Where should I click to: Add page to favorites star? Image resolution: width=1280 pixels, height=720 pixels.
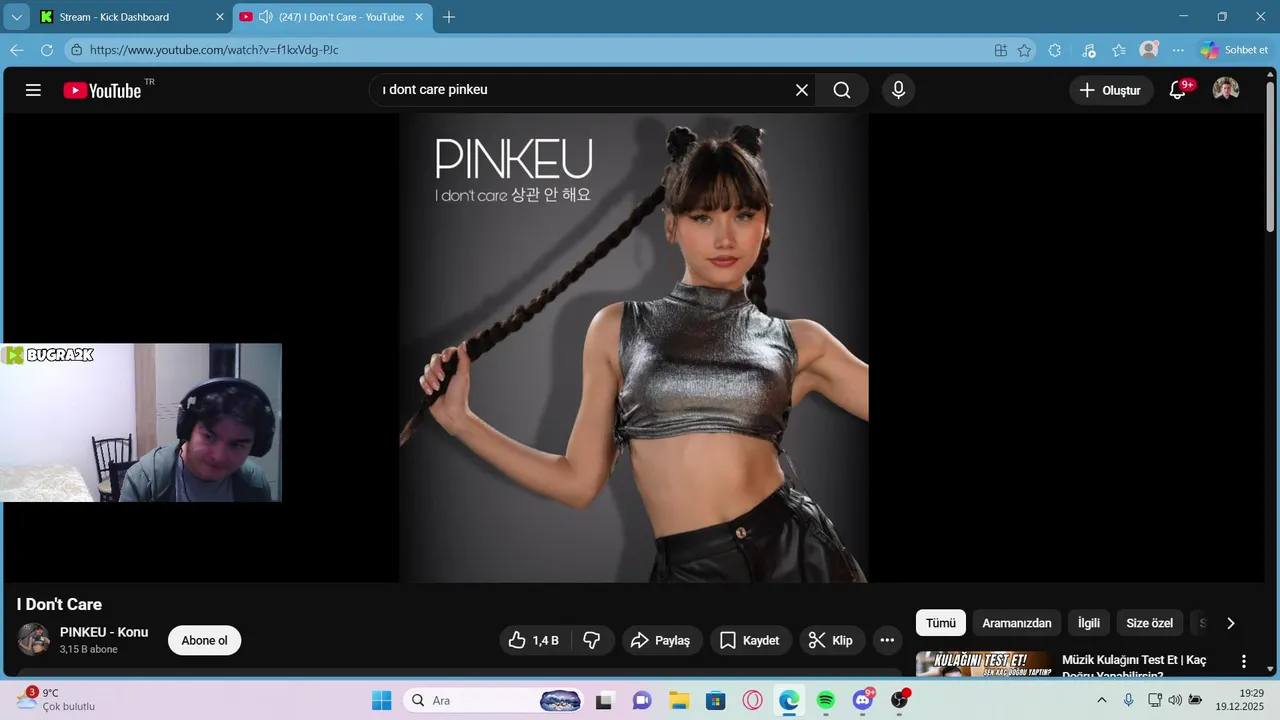(x=1024, y=50)
